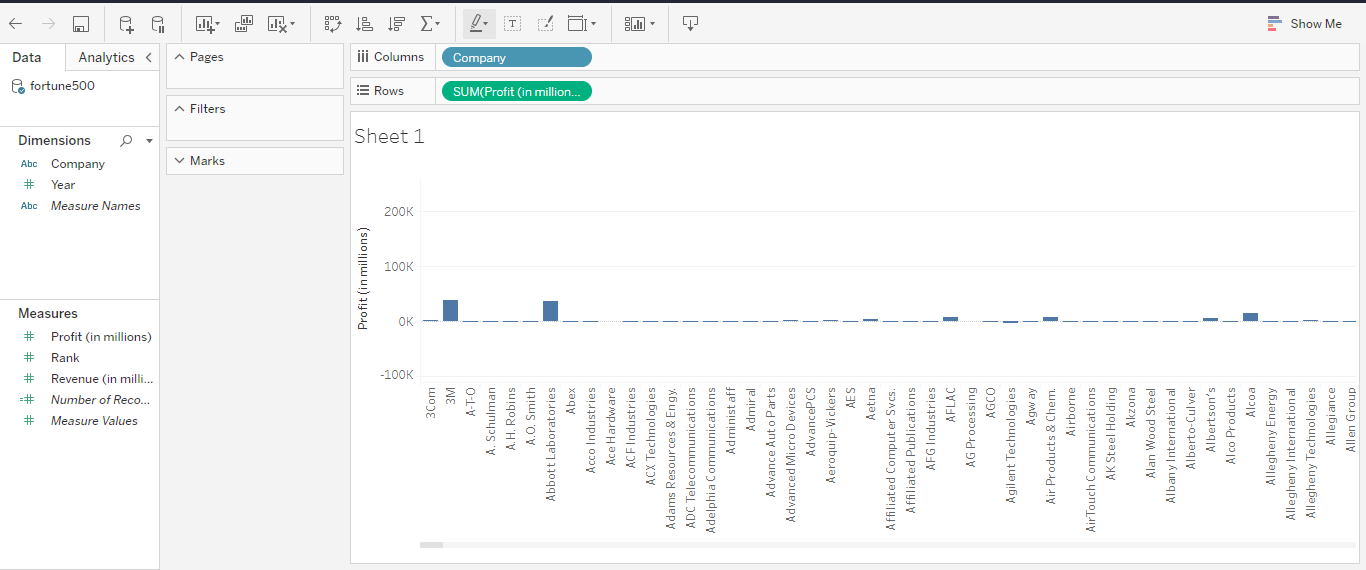This screenshot has height=570, width=1366.
Task: Sort bars ascending
Action: 365,24
